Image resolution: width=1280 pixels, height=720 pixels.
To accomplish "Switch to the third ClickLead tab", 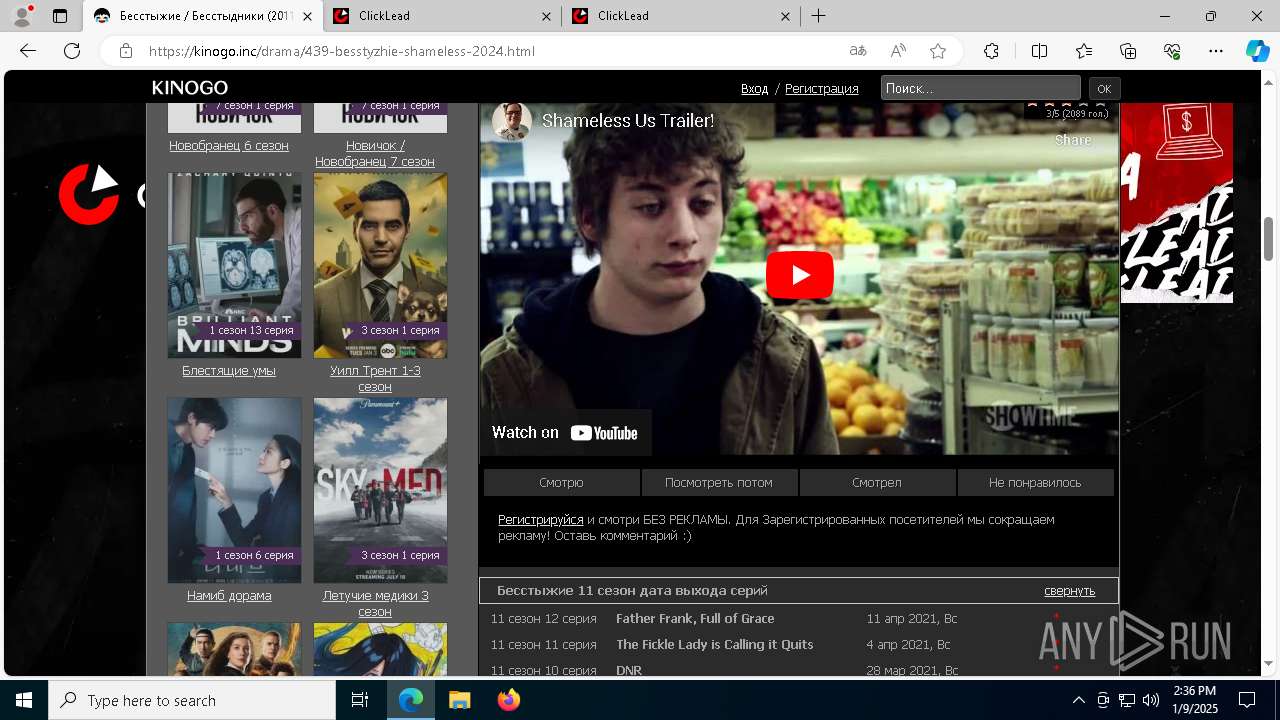I will coord(681,16).
